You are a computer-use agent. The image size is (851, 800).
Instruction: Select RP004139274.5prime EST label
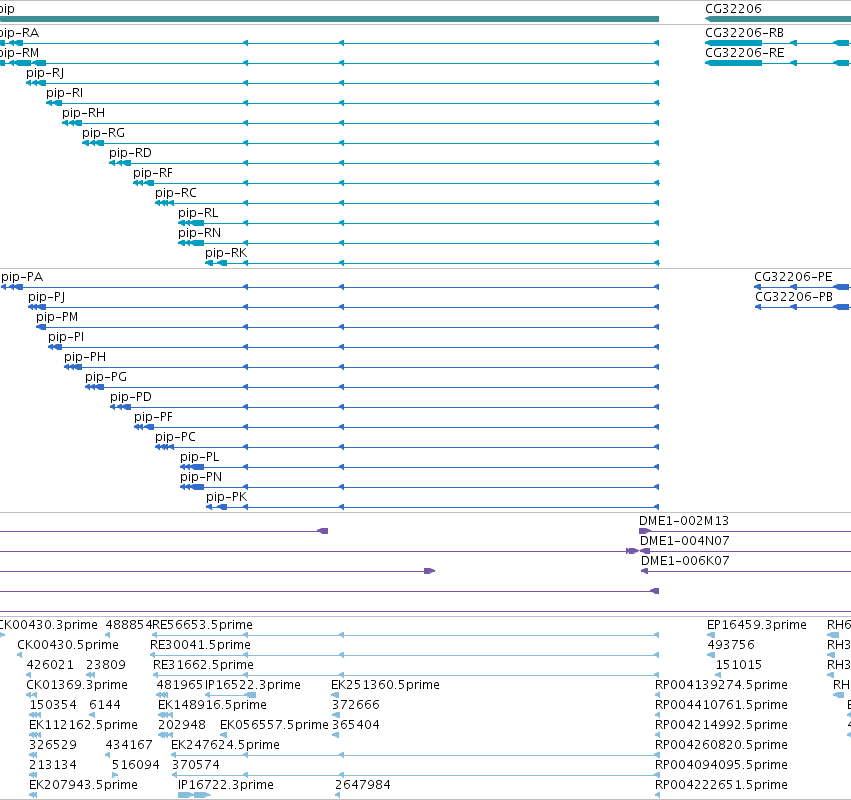[721, 685]
